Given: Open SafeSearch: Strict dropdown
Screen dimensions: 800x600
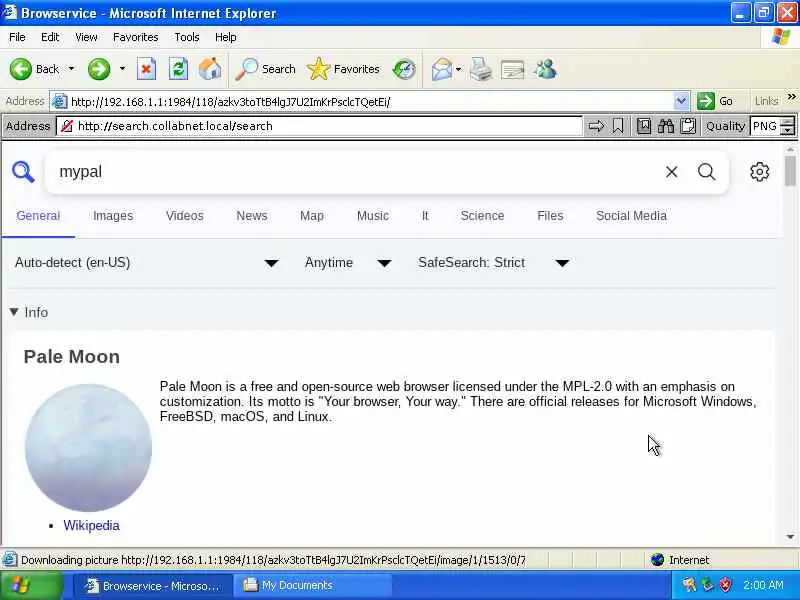Looking at the screenshot, I should (x=493, y=263).
